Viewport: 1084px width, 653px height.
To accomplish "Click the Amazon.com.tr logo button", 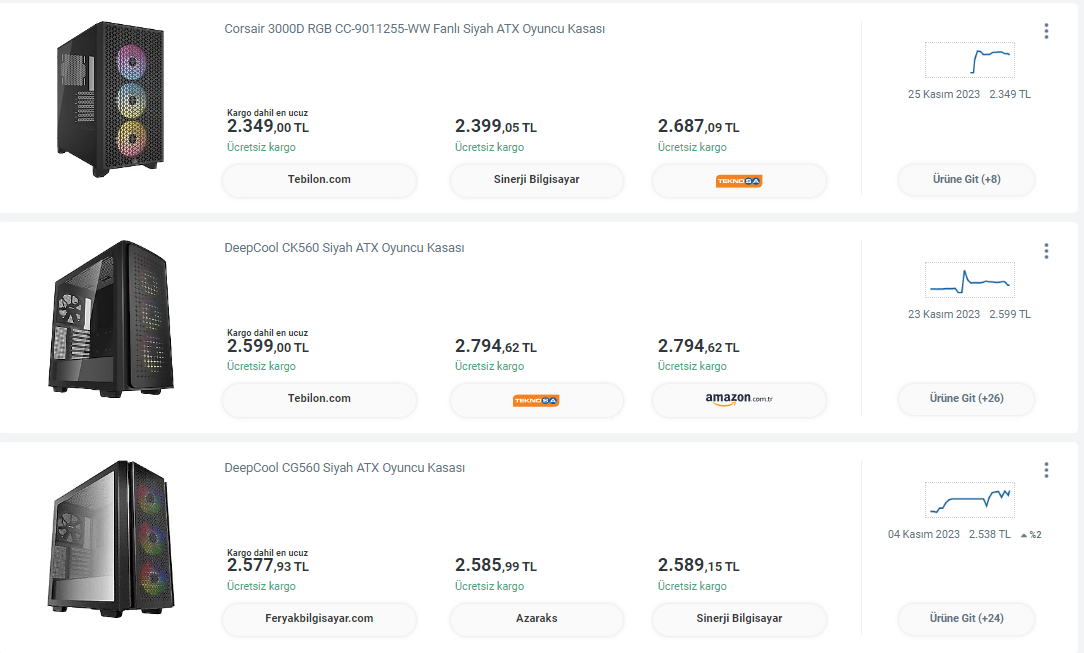I will click(x=739, y=399).
